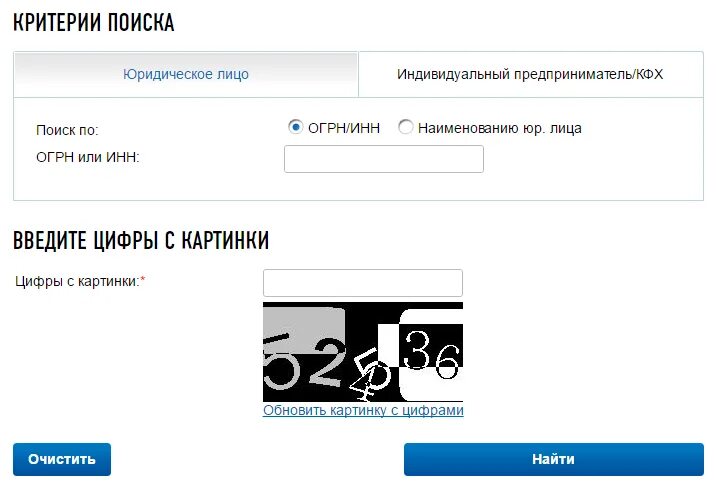This screenshot has width=718, height=483.
Task: Choose the Наименованию юр. лица radio button
Action: coord(405,127)
